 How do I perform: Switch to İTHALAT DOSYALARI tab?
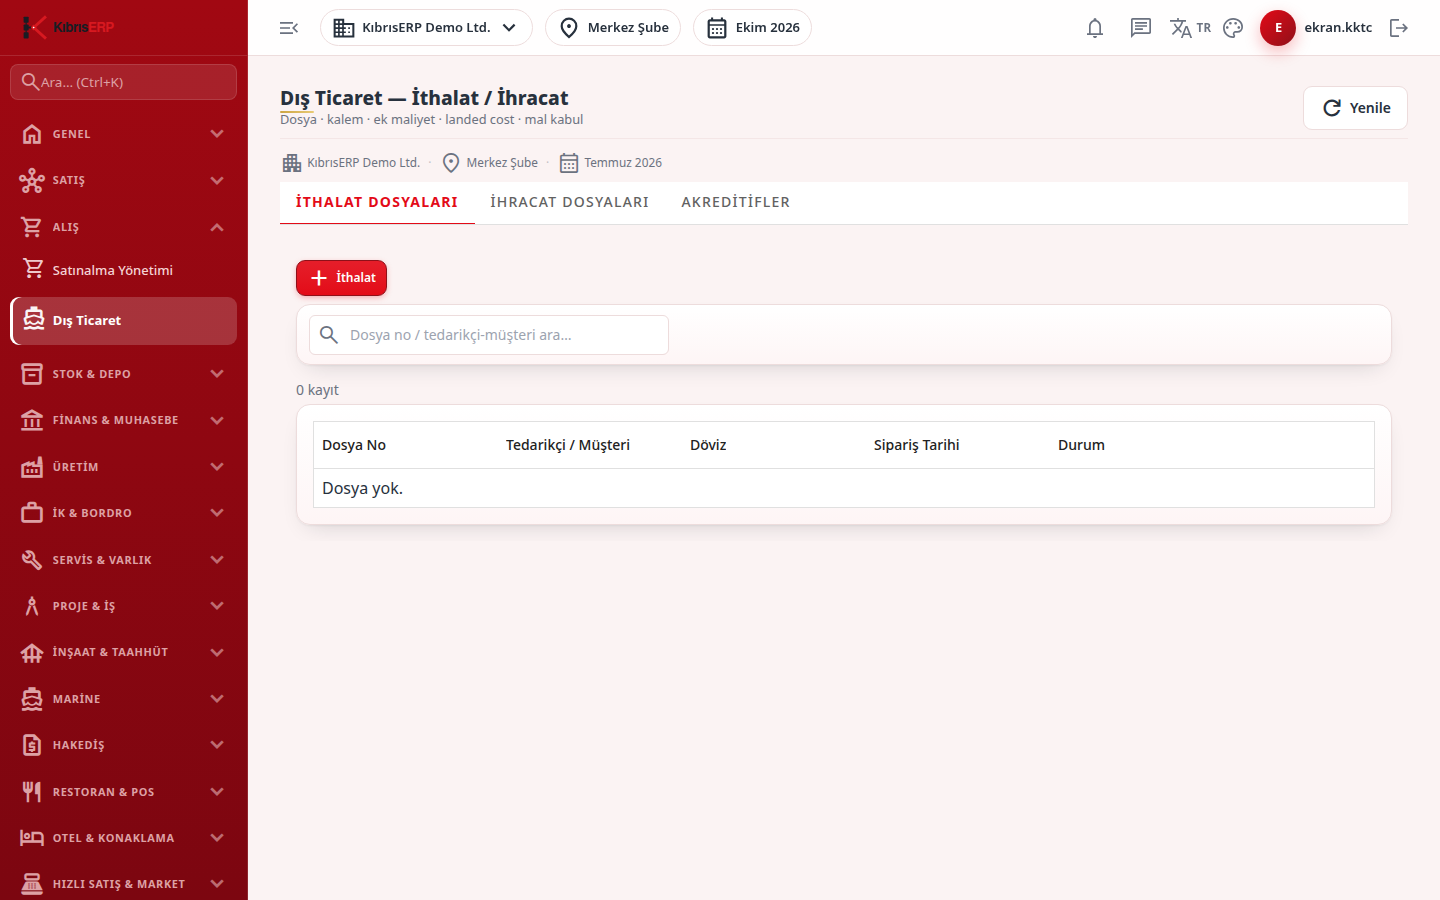click(377, 202)
